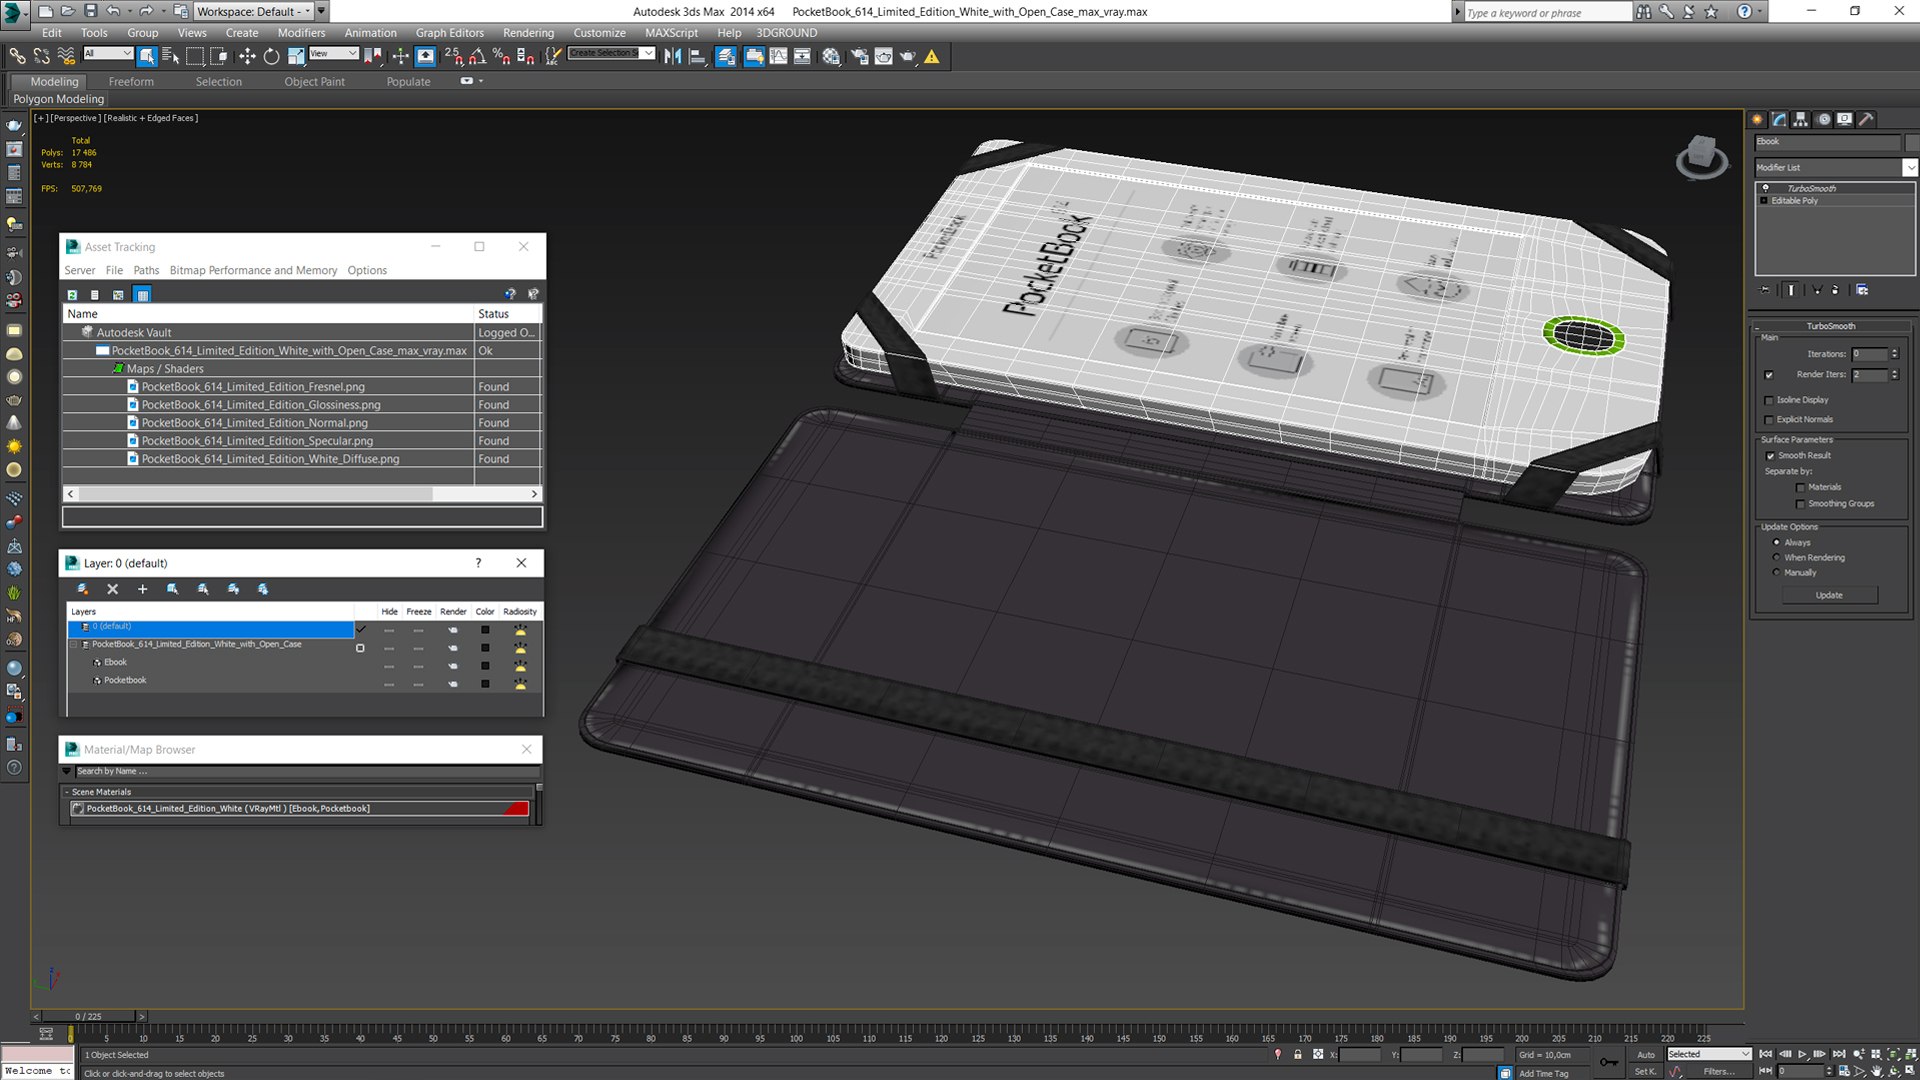The image size is (1920, 1080).
Task: Enable the Isoline Display checkbox
Action: coord(1769,400)
